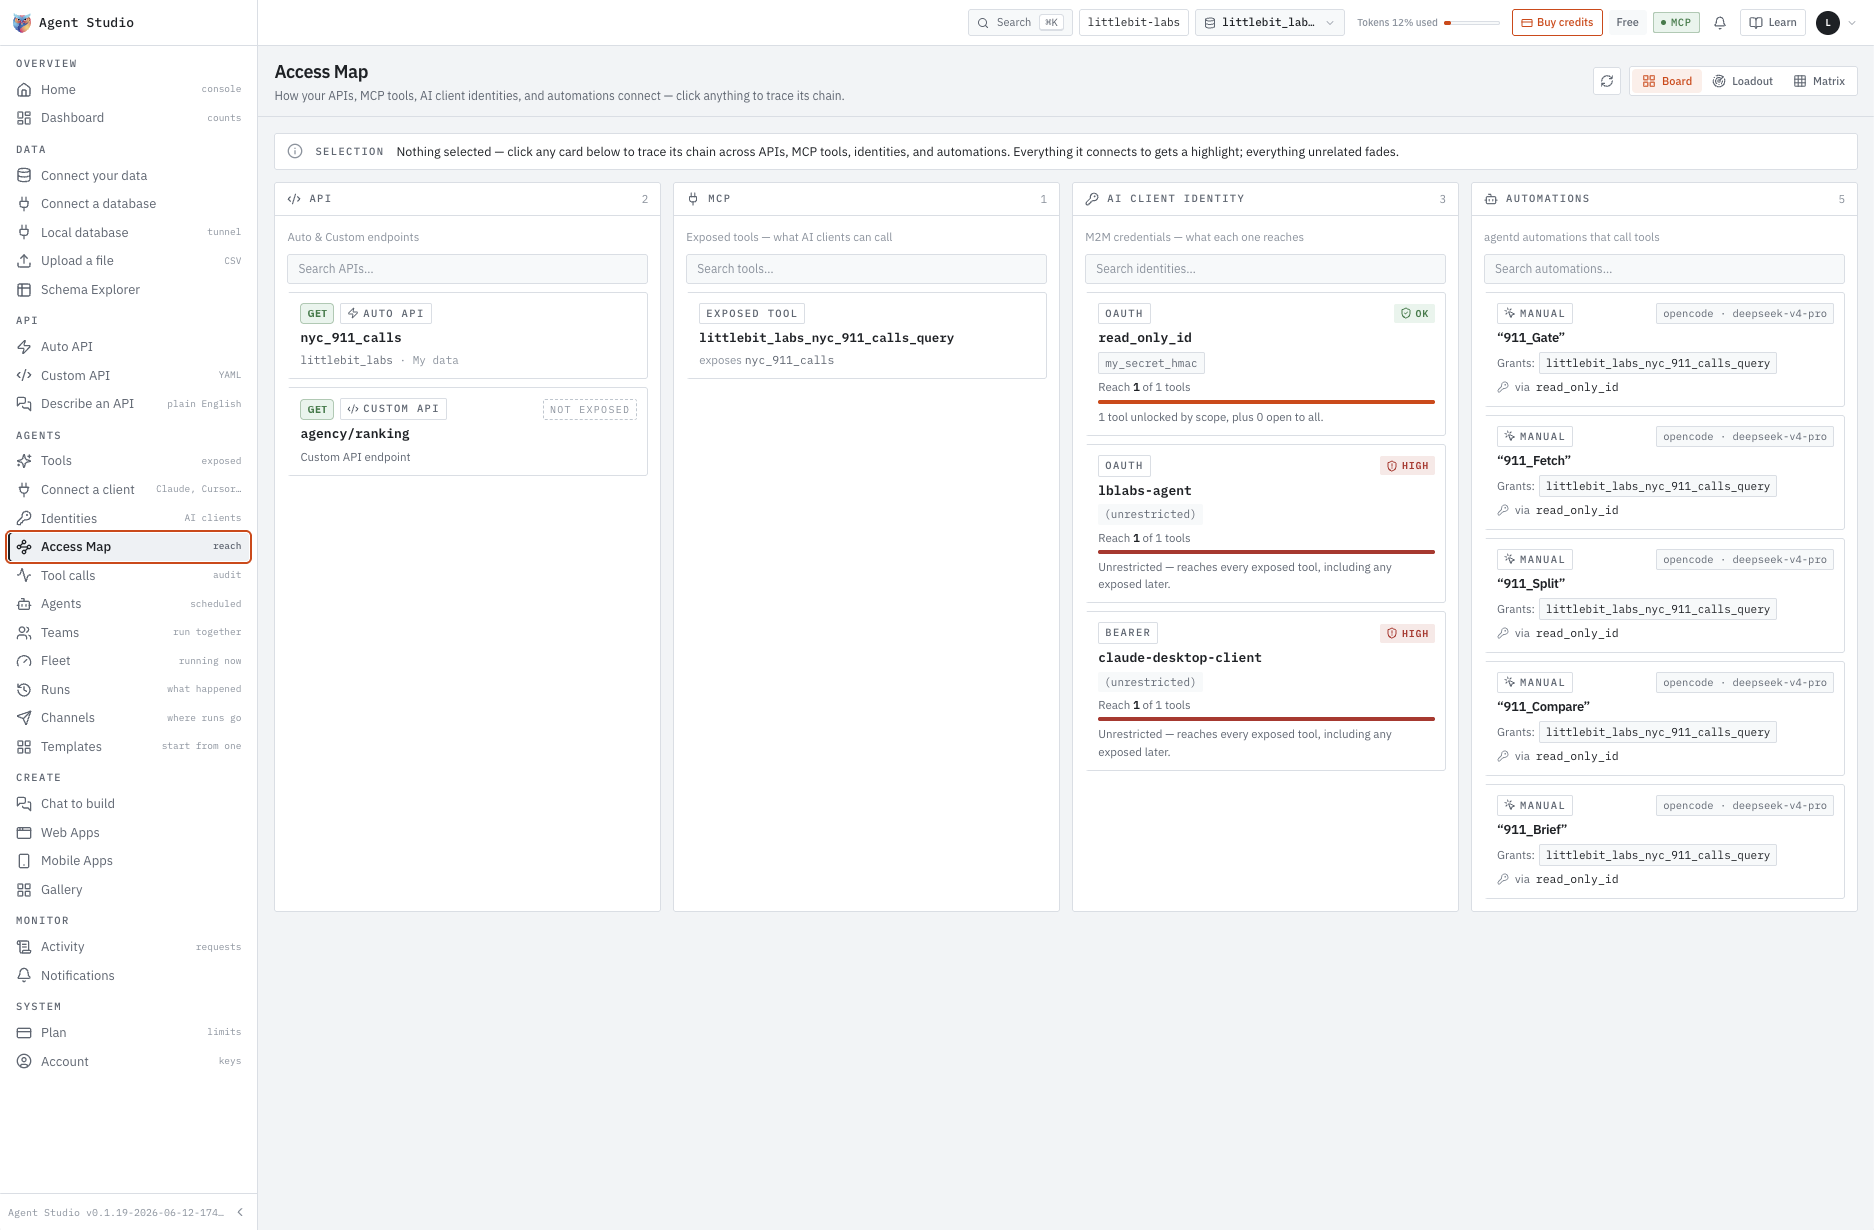Click the Account user icon in the sidebar
The height and width of the screenshot is (1230, 1874).
[x=24, y=1062]
